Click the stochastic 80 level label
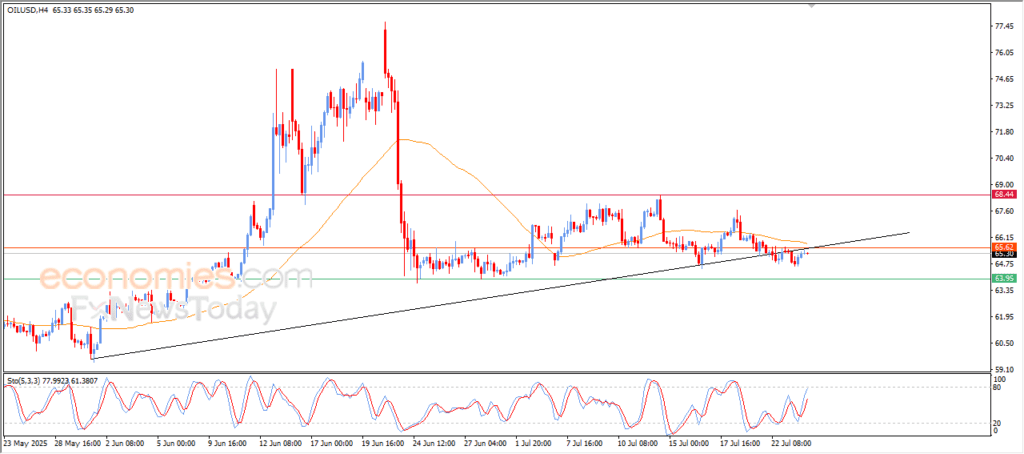 (x=996, y=387)
